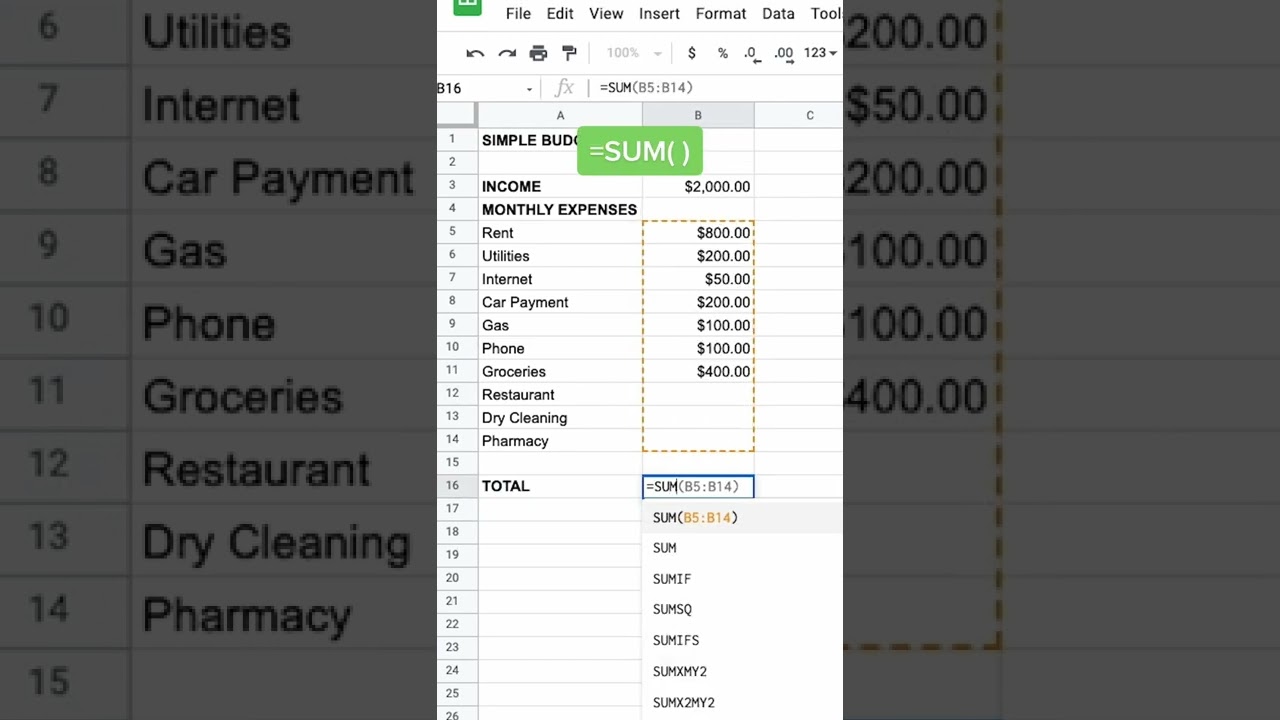Screen dimensions: 1280x720
Task: Click the empty Pharmacy amount cell B14
Action: [698, 440]
